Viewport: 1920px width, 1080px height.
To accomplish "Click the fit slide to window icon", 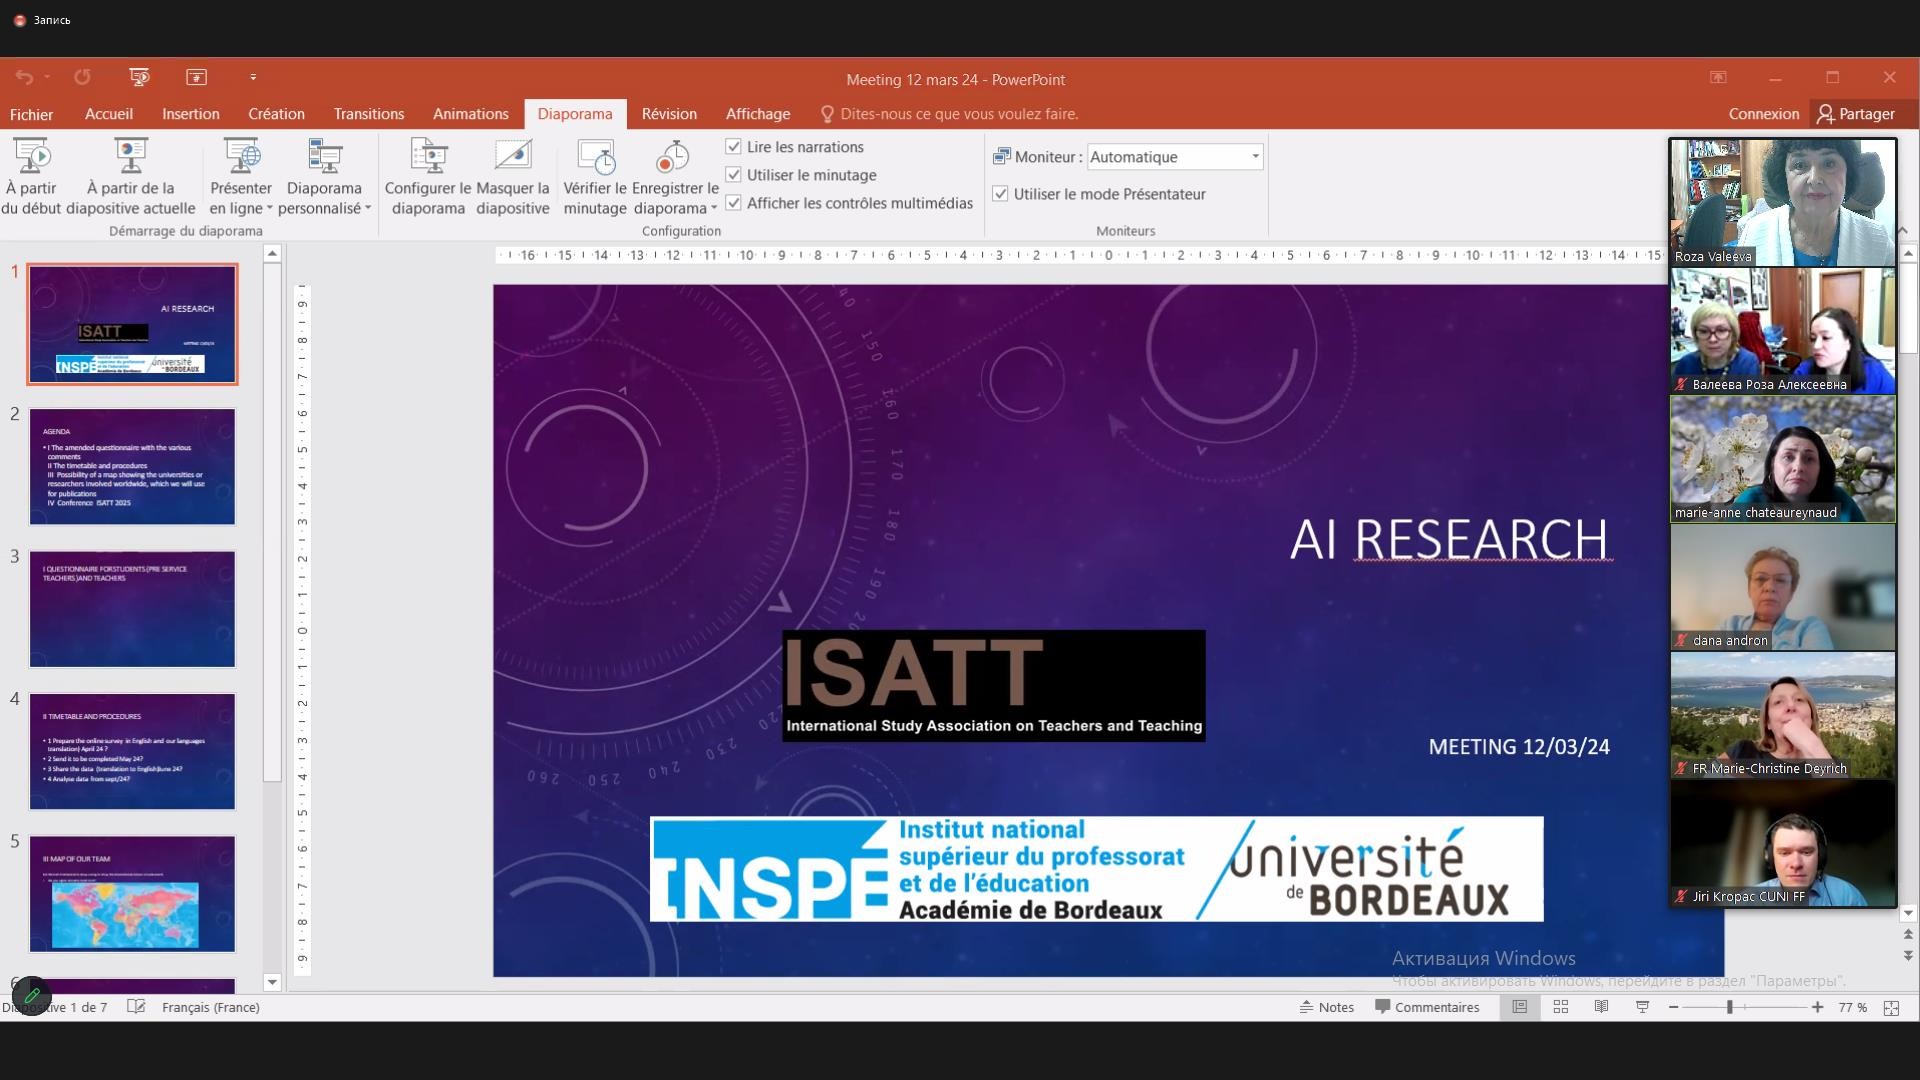I will (x=1891, y=1008).
